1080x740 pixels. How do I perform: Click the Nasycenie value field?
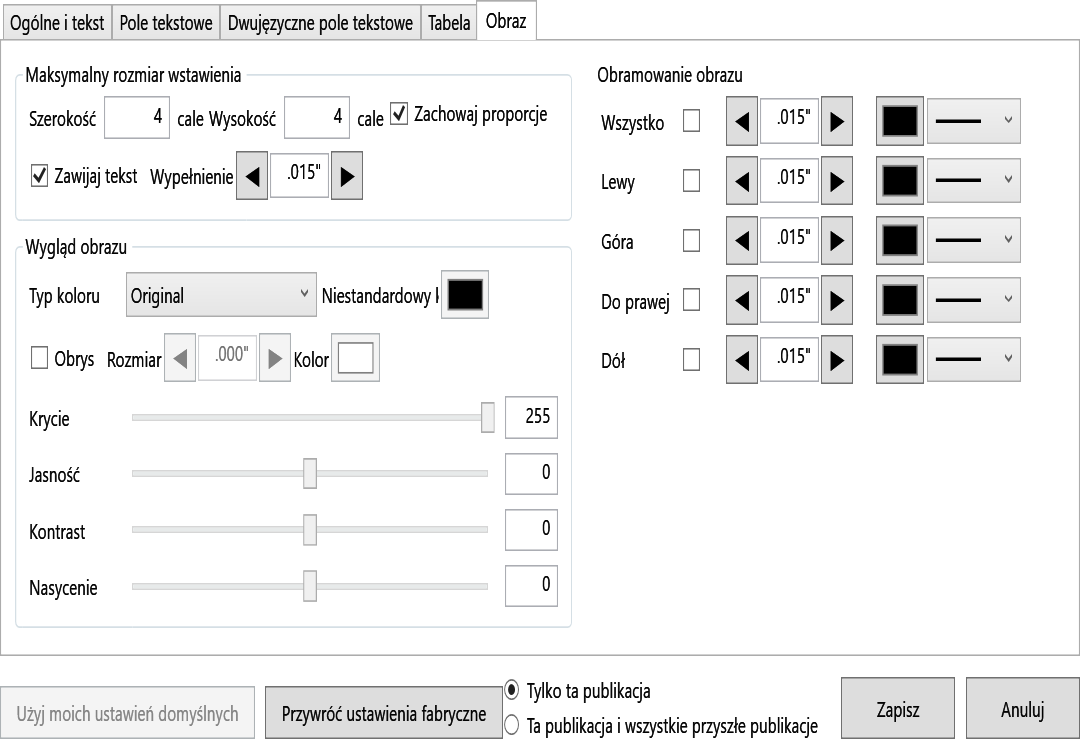[x=531, y=586]
